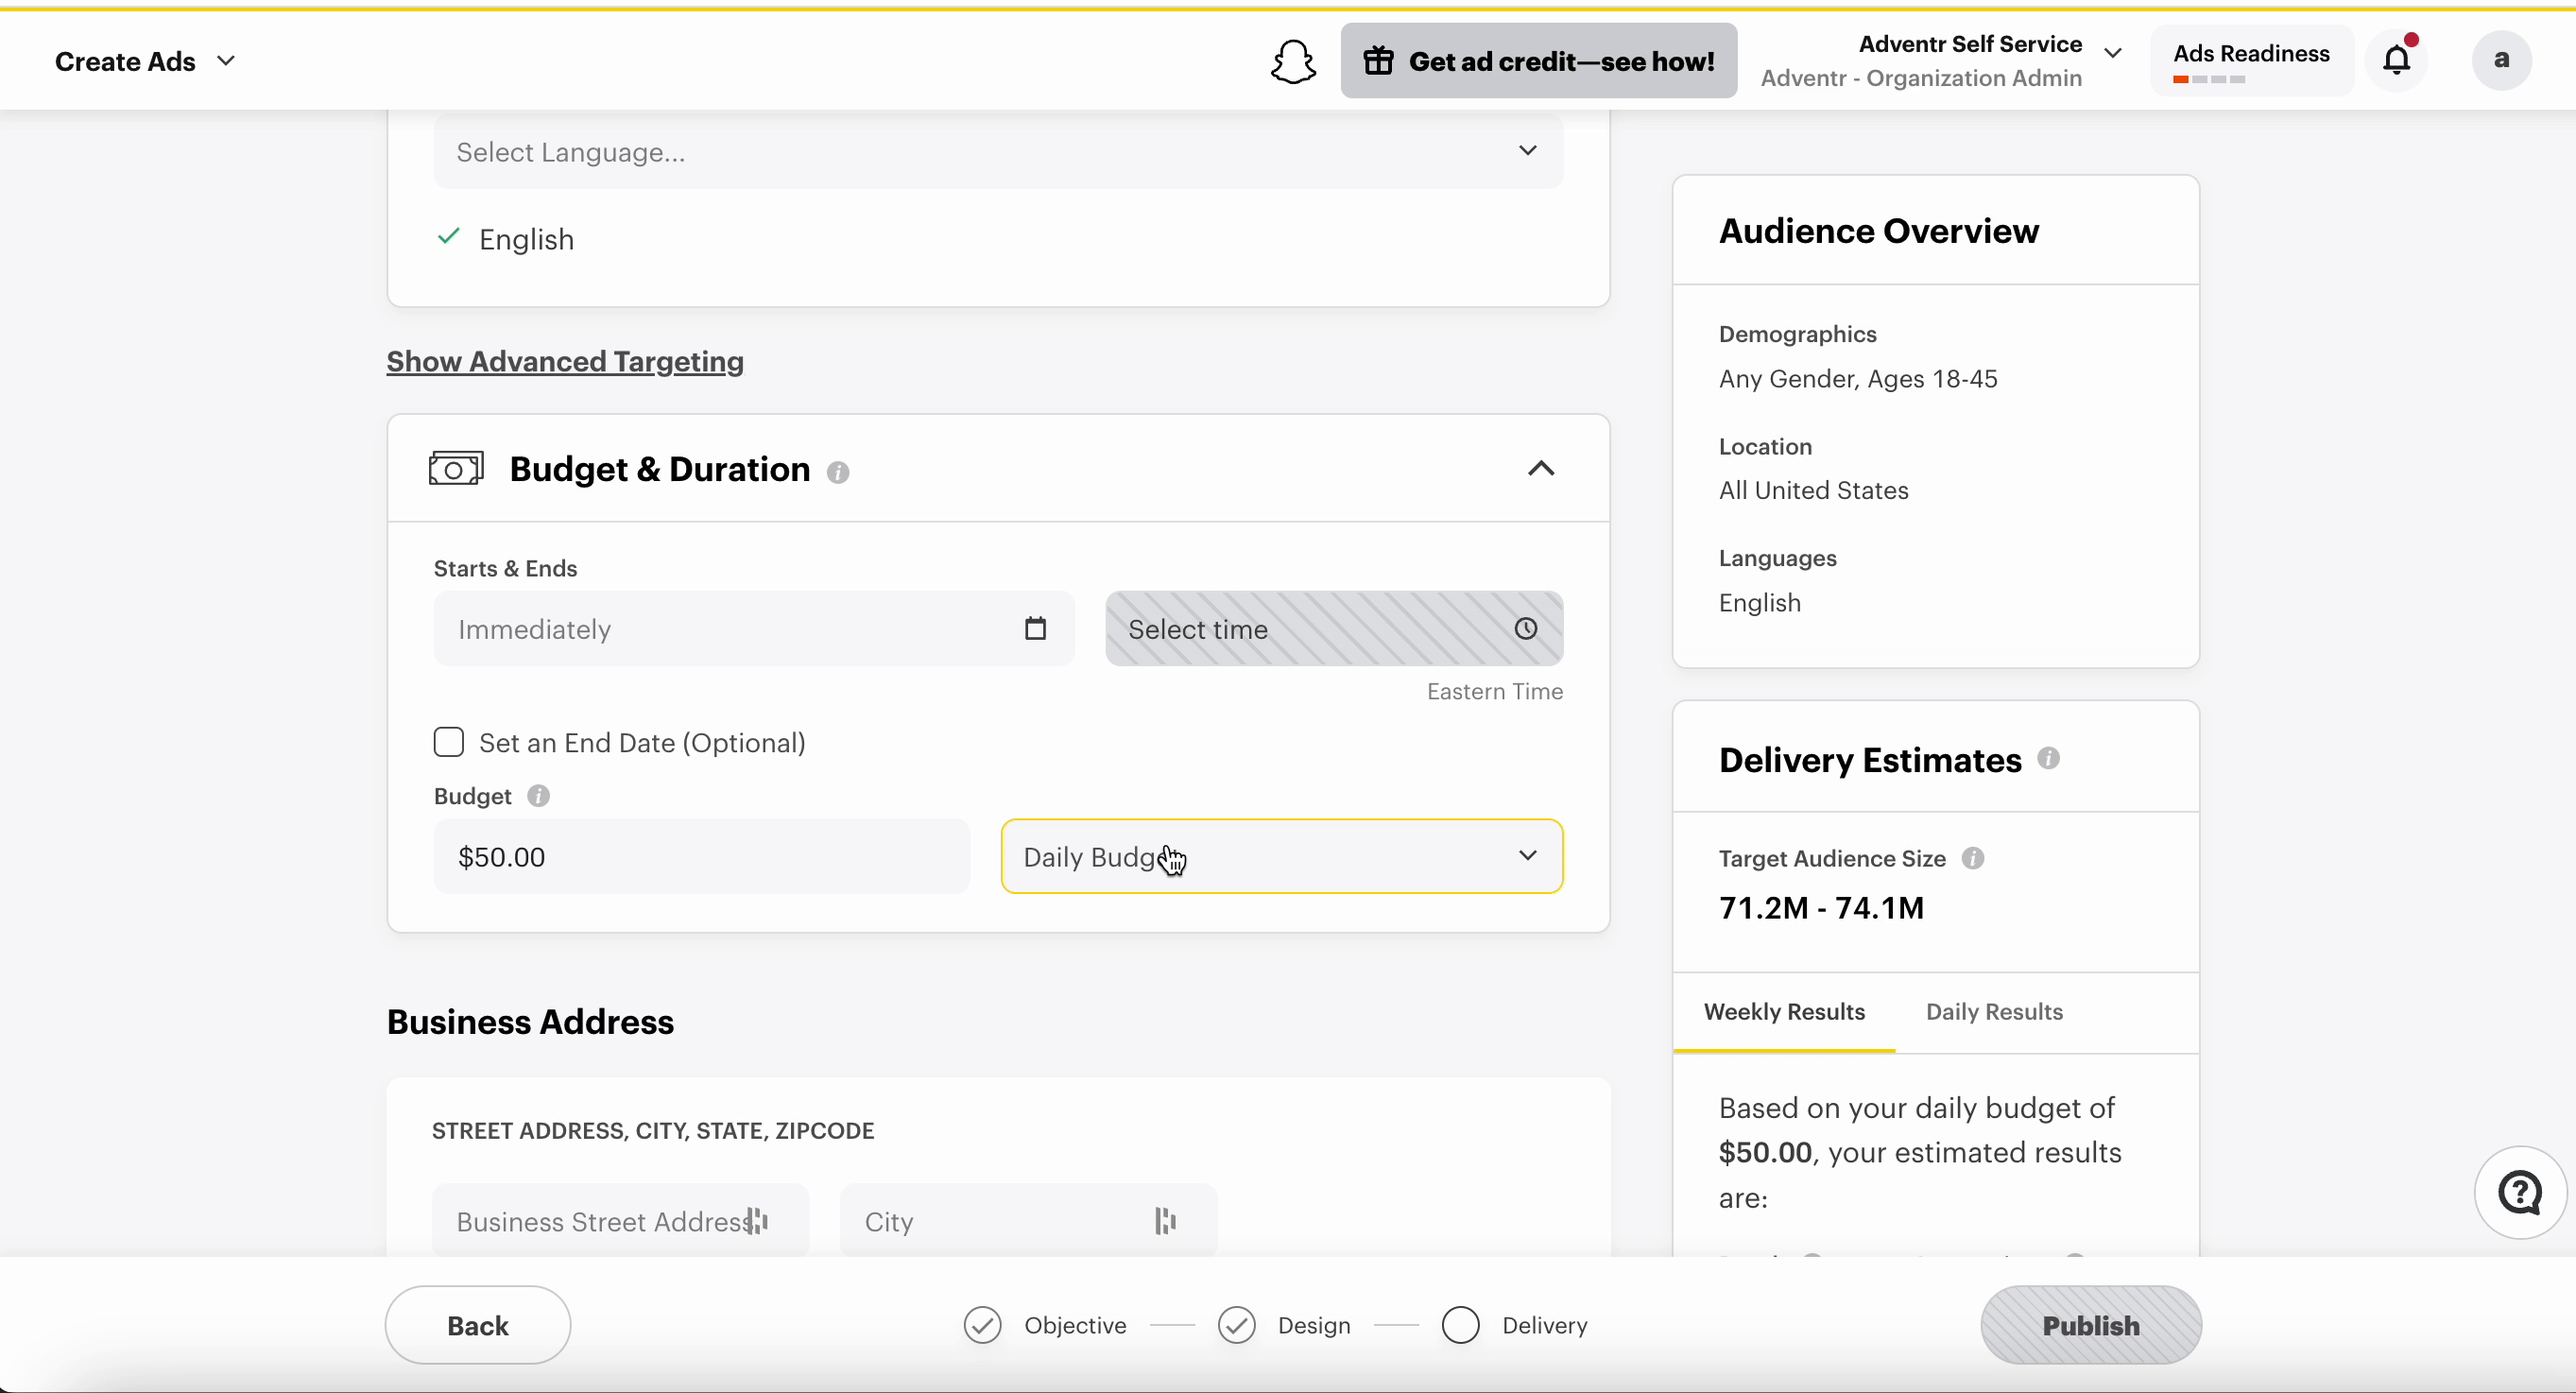
Task: Open the Select Language dropdown
Action: tap(998, 151)
